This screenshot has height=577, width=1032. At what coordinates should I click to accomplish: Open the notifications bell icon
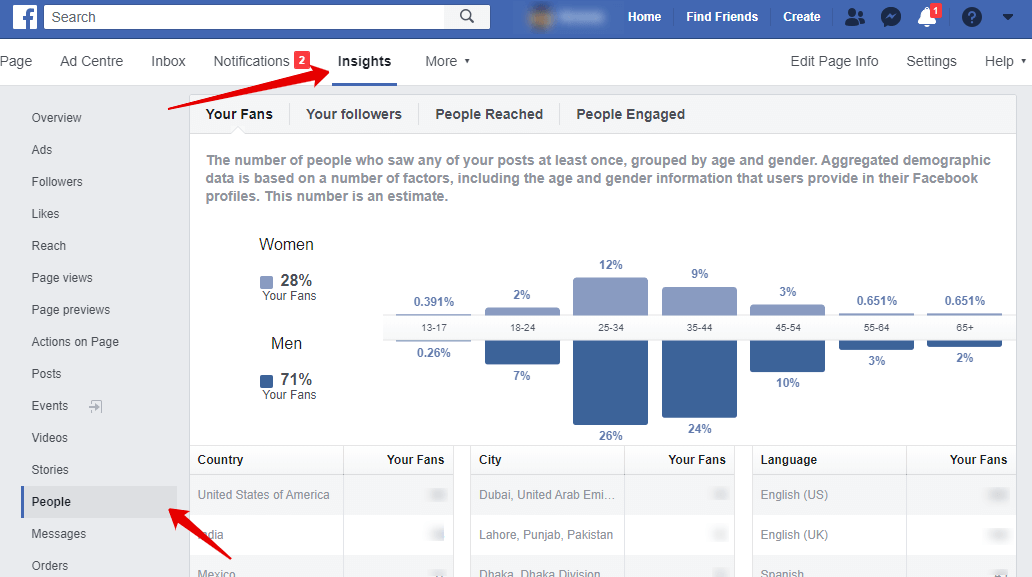(927, 16)
